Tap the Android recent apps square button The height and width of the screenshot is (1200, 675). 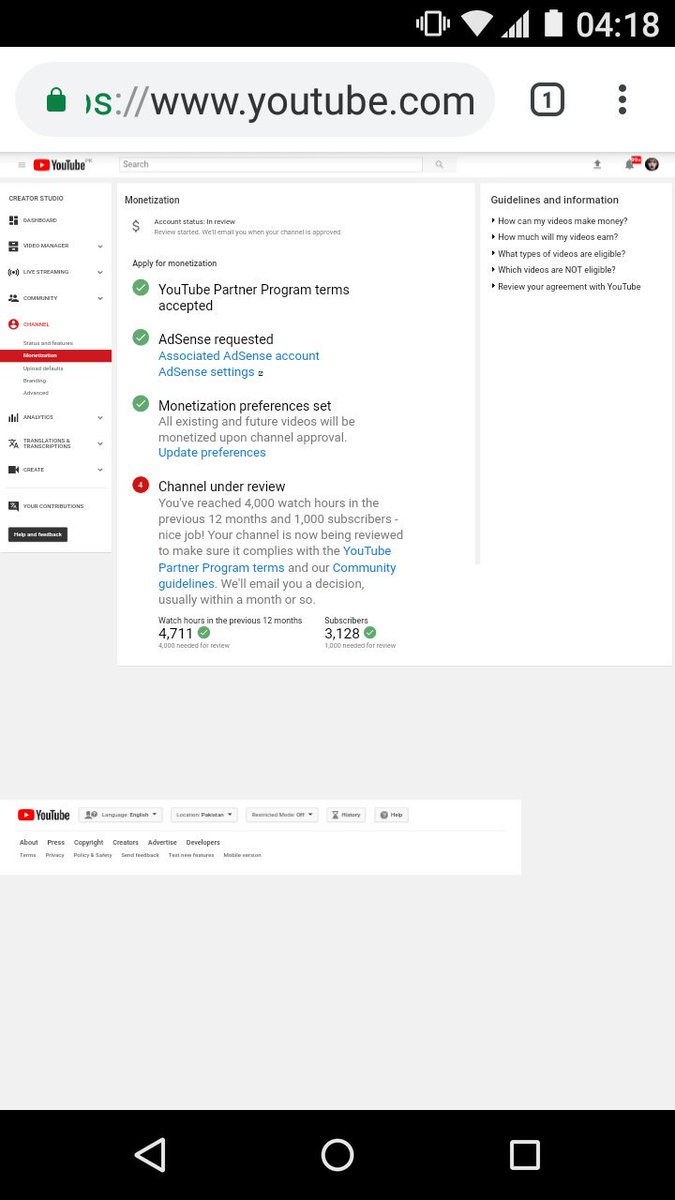[525, 1155]
